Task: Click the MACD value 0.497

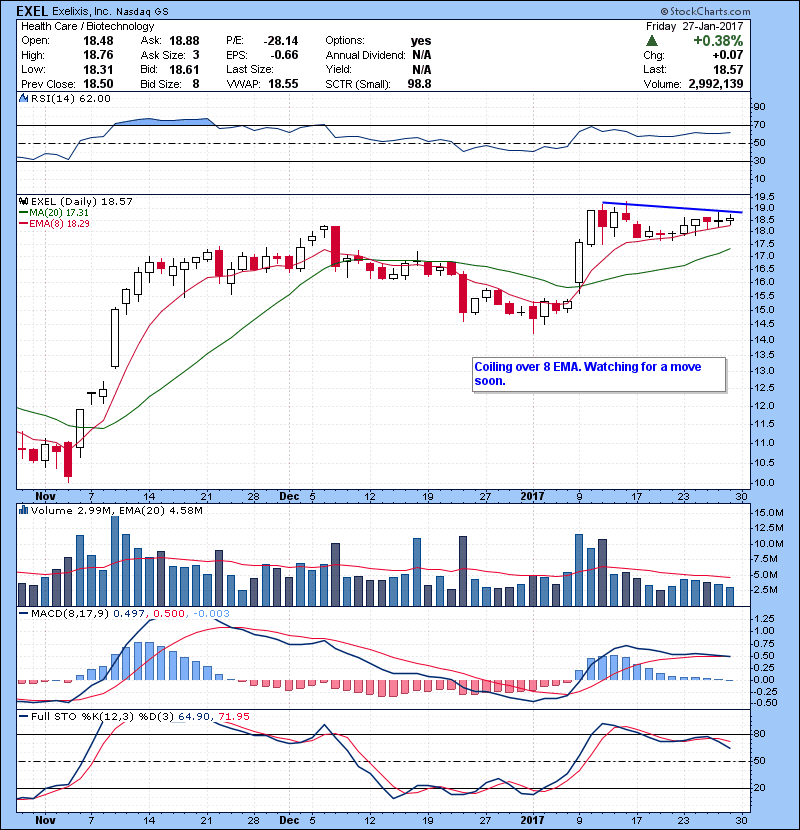Action: [129, 614]
